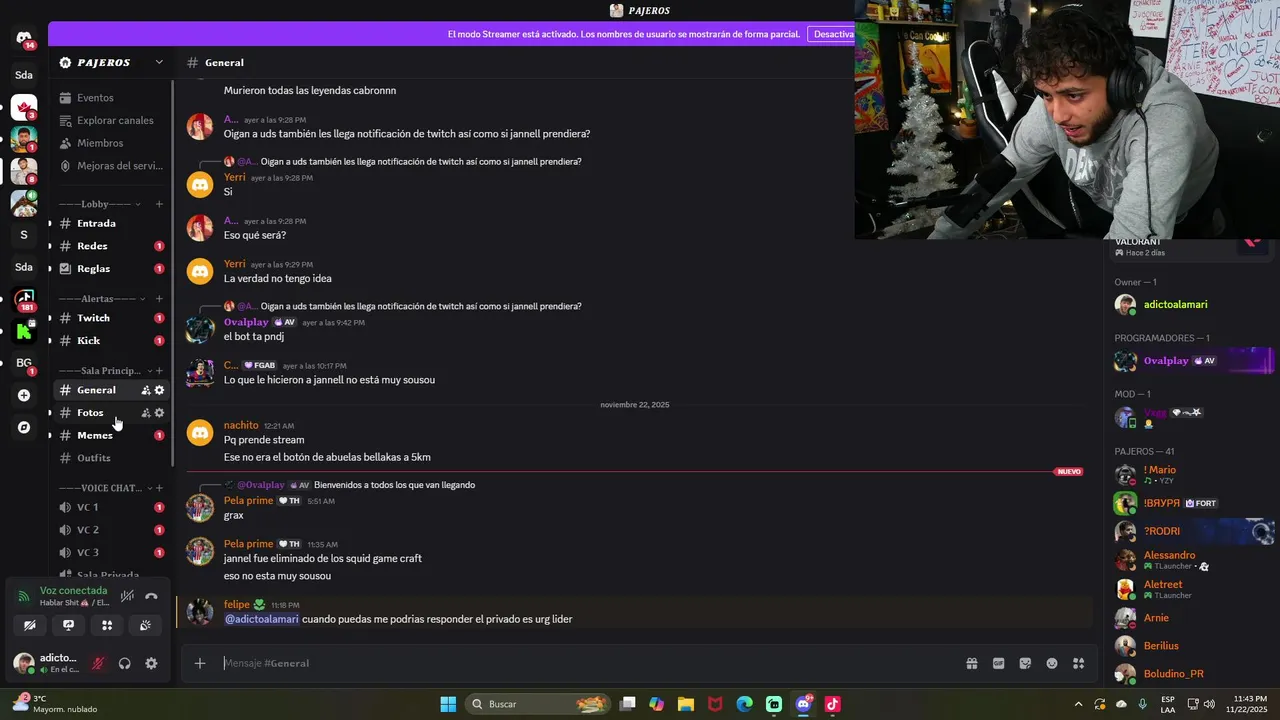Open Mejoras del servidor
Image resolution: width=1280 pixels, height=720 pixels.
110,166
